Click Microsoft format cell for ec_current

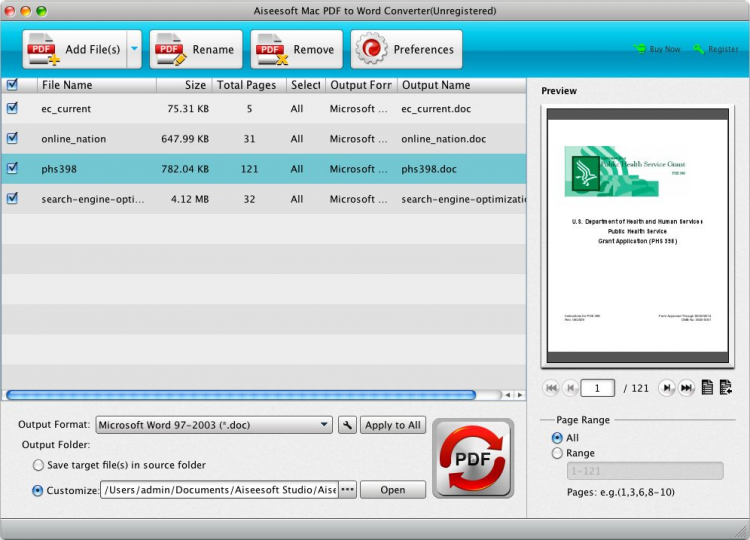tap(358, 109)
